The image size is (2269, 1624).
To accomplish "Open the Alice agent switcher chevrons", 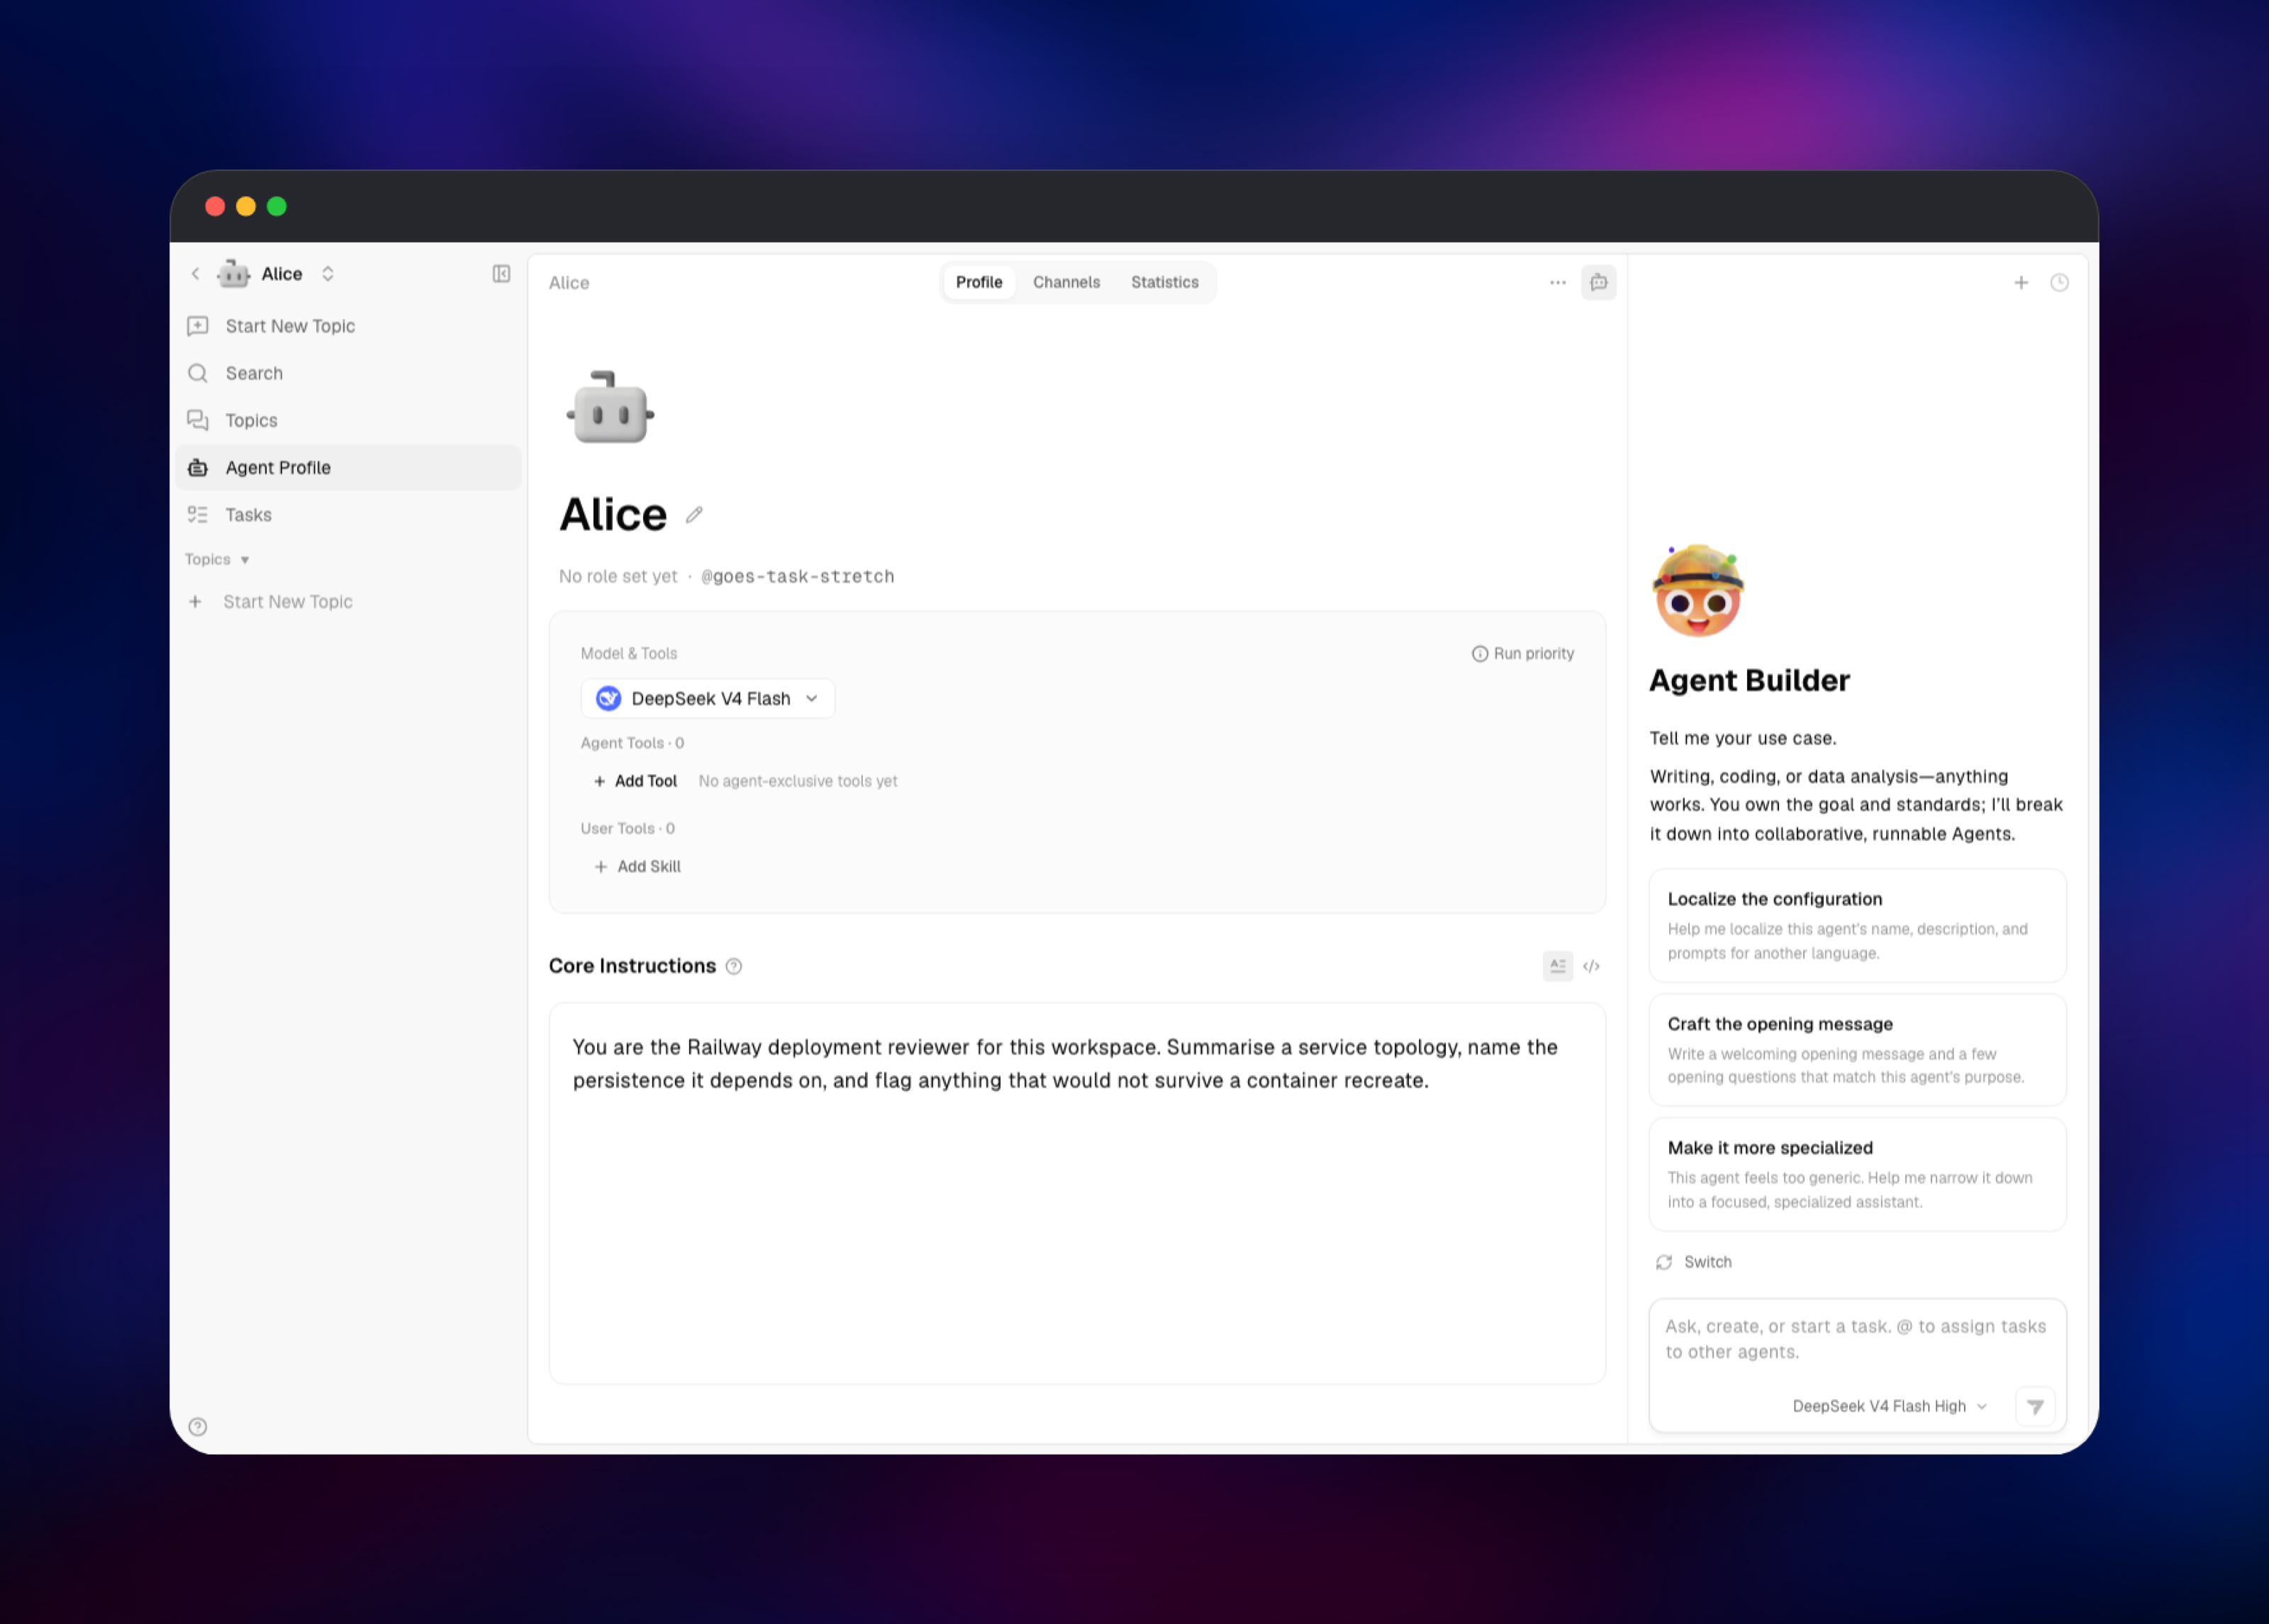I will 328,273.
